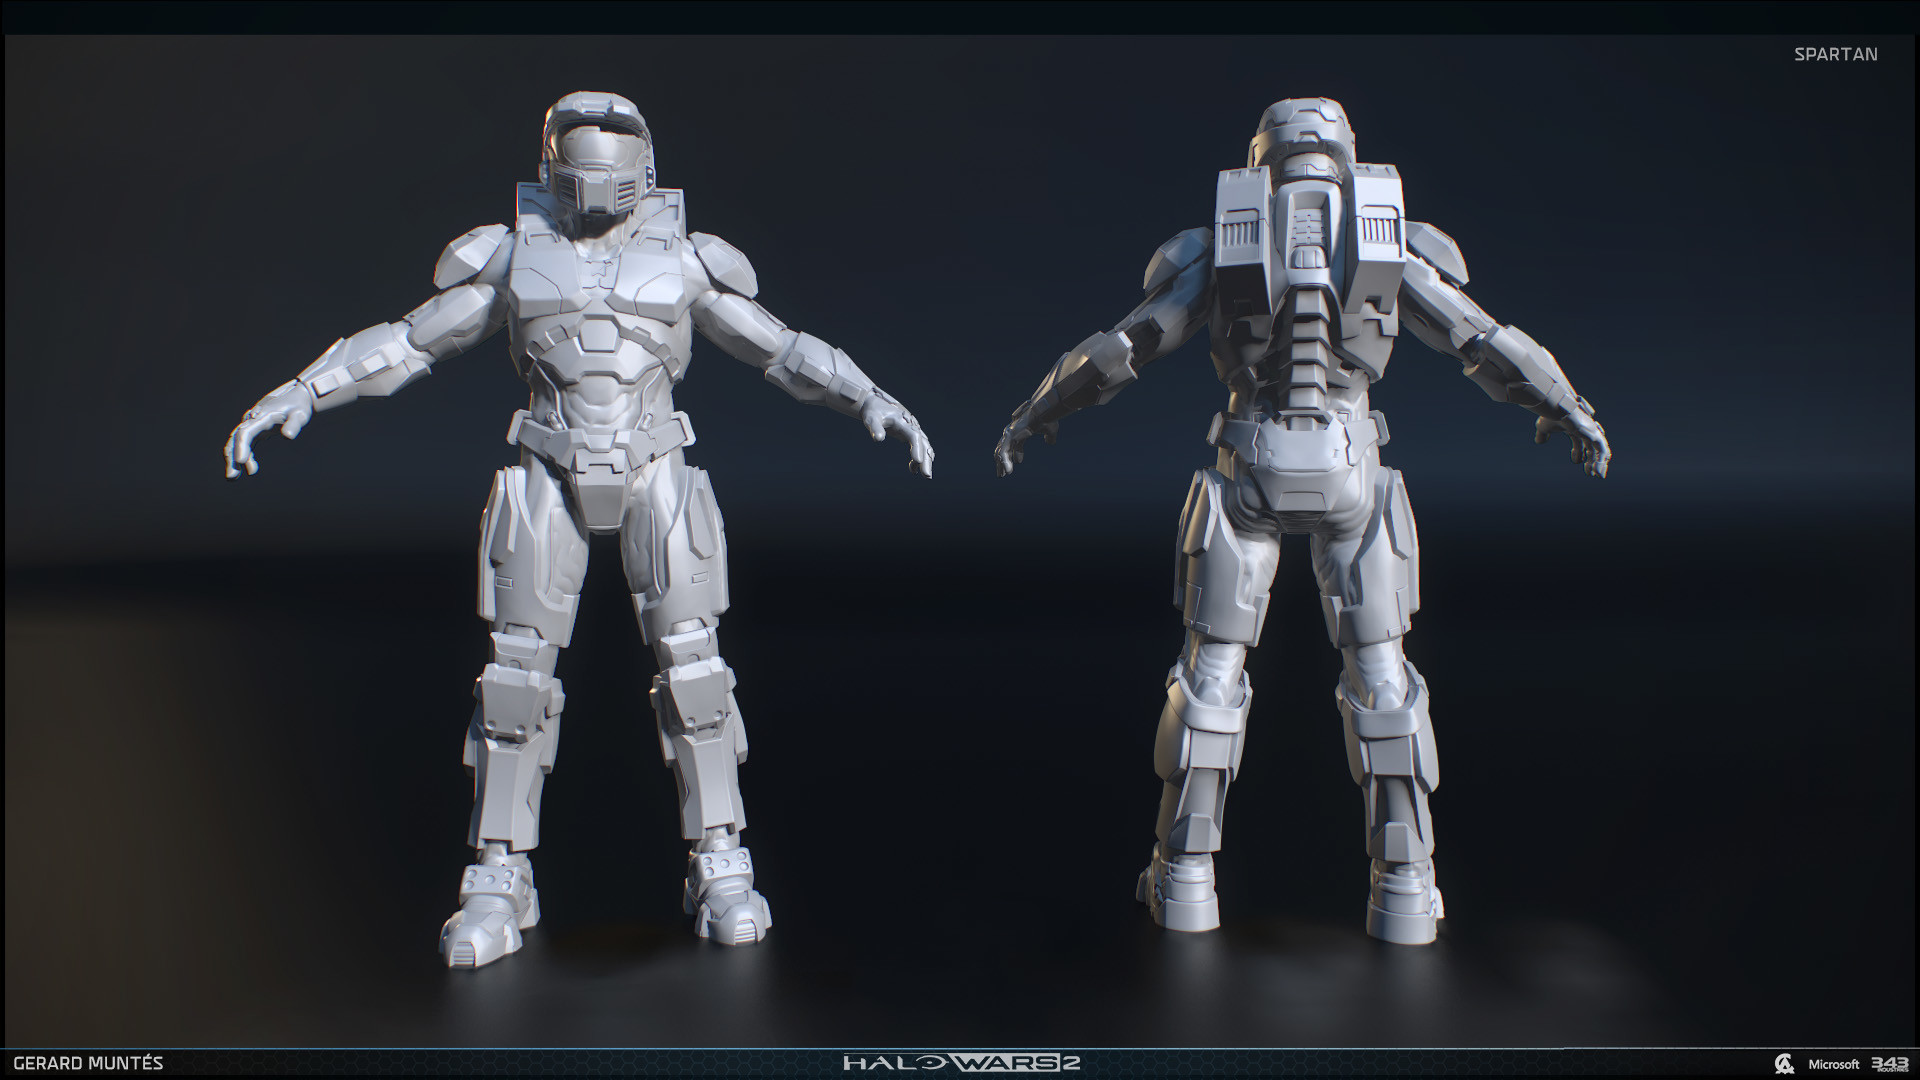
Task: Click the front model's belt buckle
Action: pyautogui.click(x=601, y=462)
